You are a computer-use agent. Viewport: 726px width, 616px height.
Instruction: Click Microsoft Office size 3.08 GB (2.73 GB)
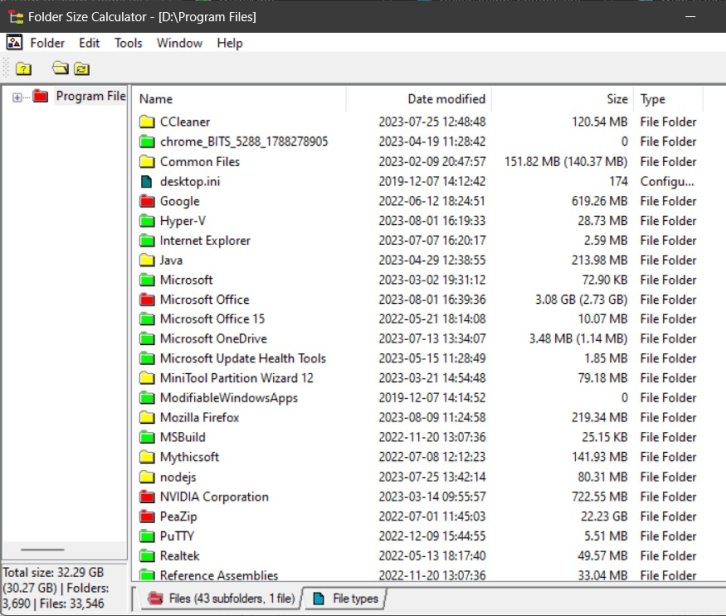click(x=582, y=300)
